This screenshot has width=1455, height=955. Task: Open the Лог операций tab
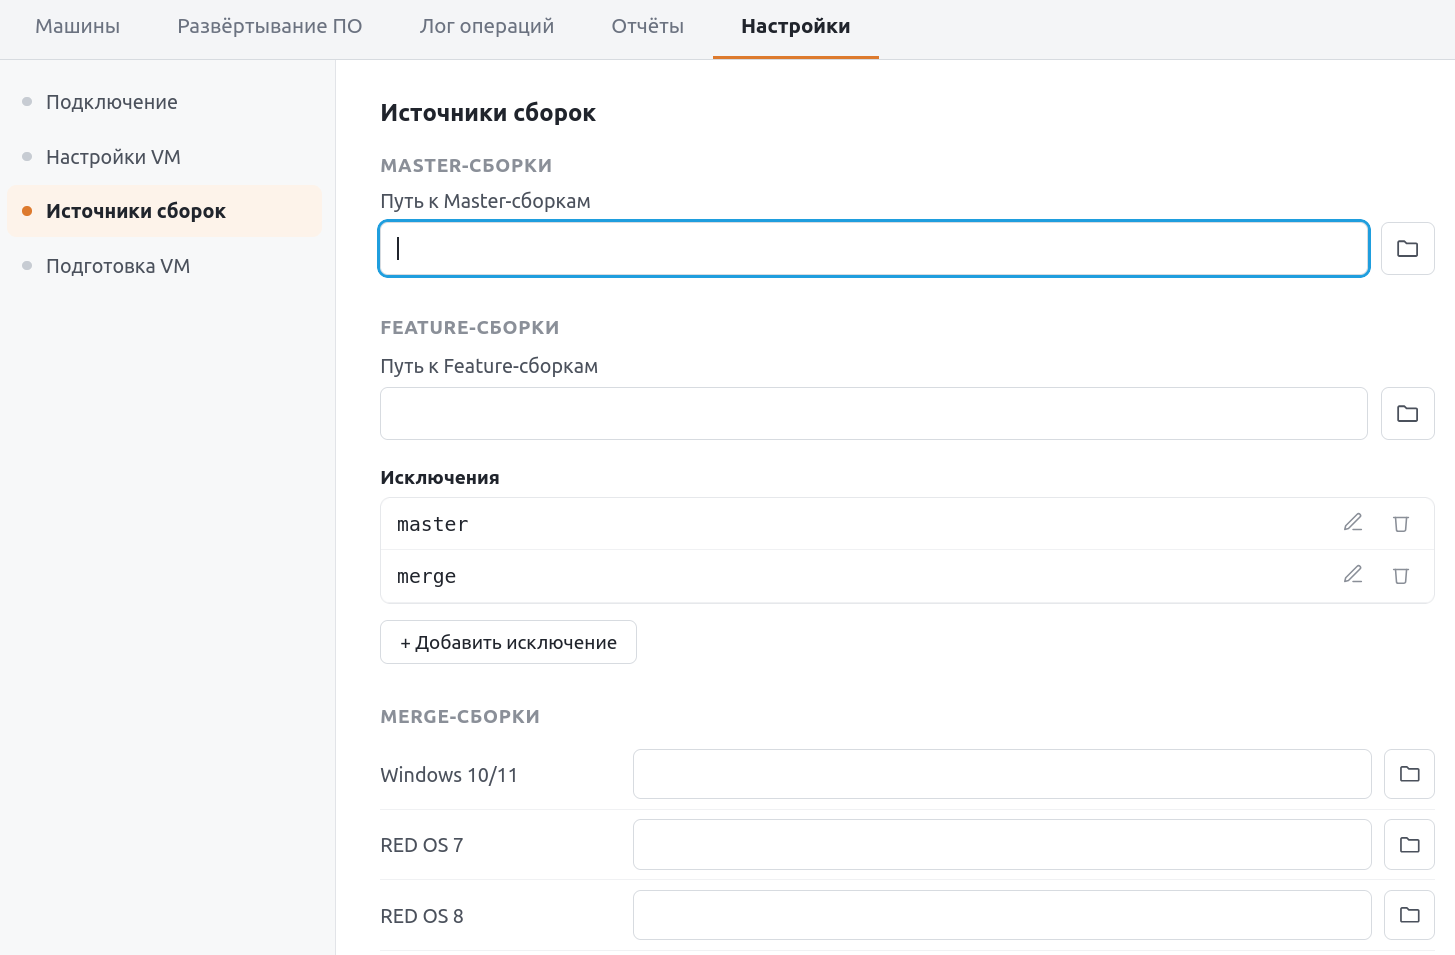487,27
